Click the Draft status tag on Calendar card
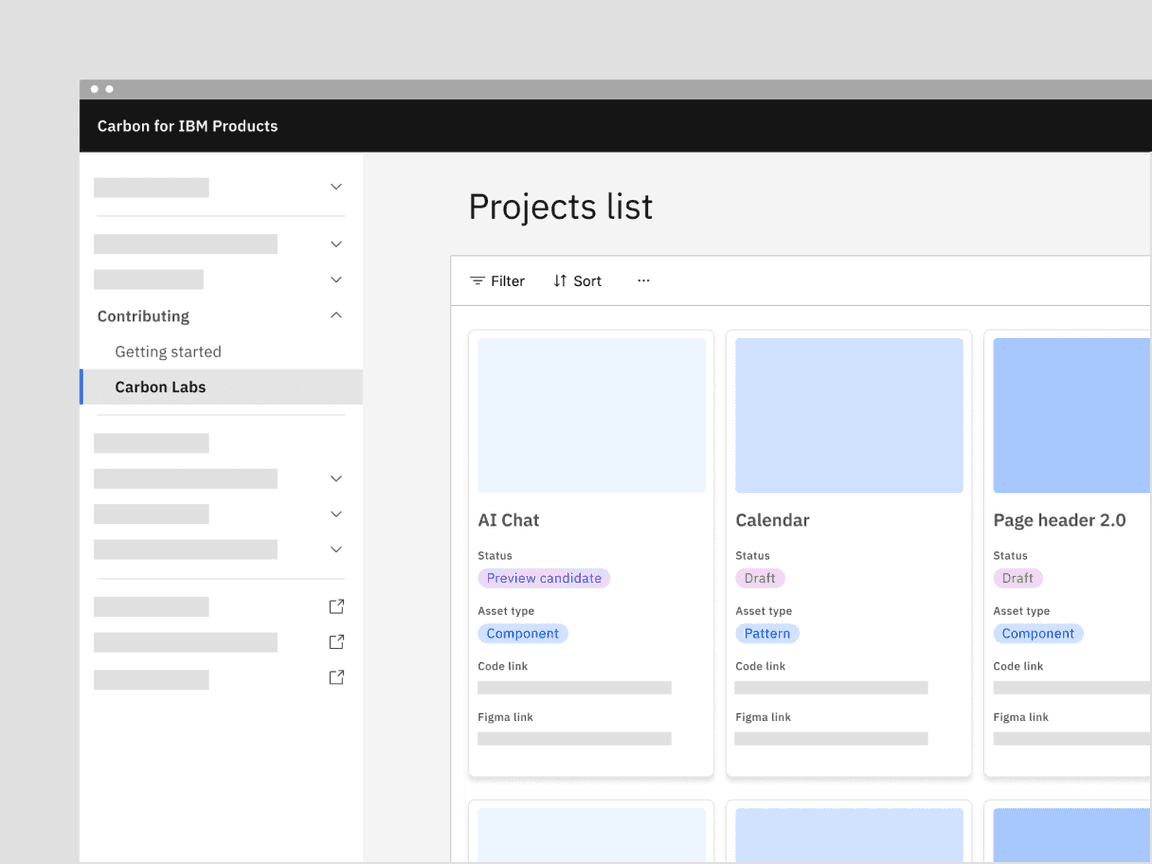 tap(760, 578)
